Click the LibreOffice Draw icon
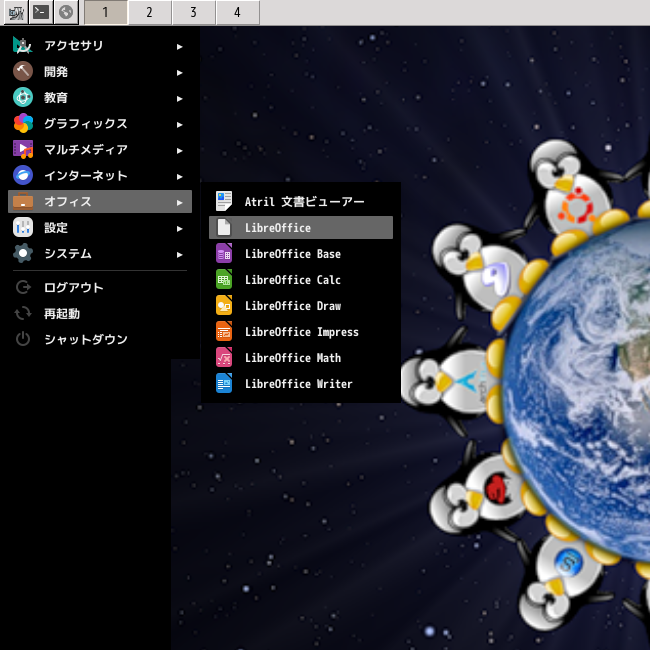 tap(224, 306)
